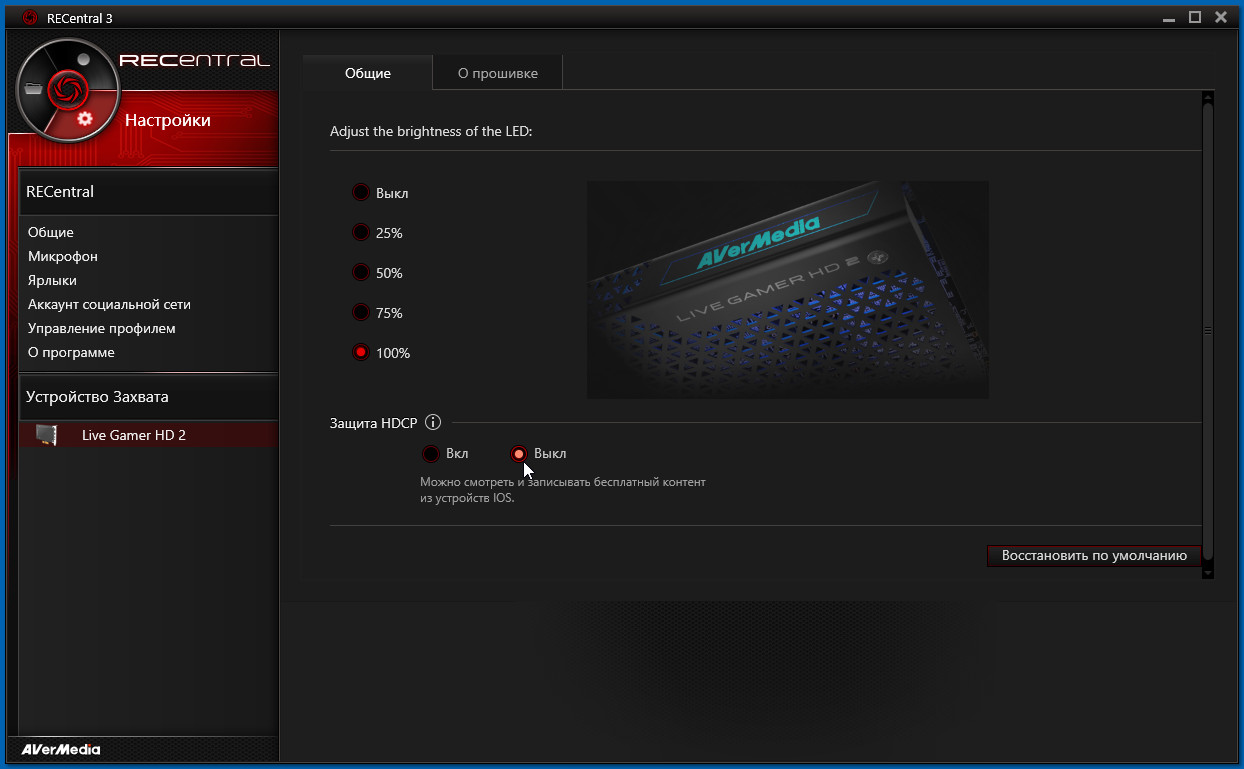Click the Настройки heading
The width and height of the screenshot is (1244, 769).
[167, 120]
